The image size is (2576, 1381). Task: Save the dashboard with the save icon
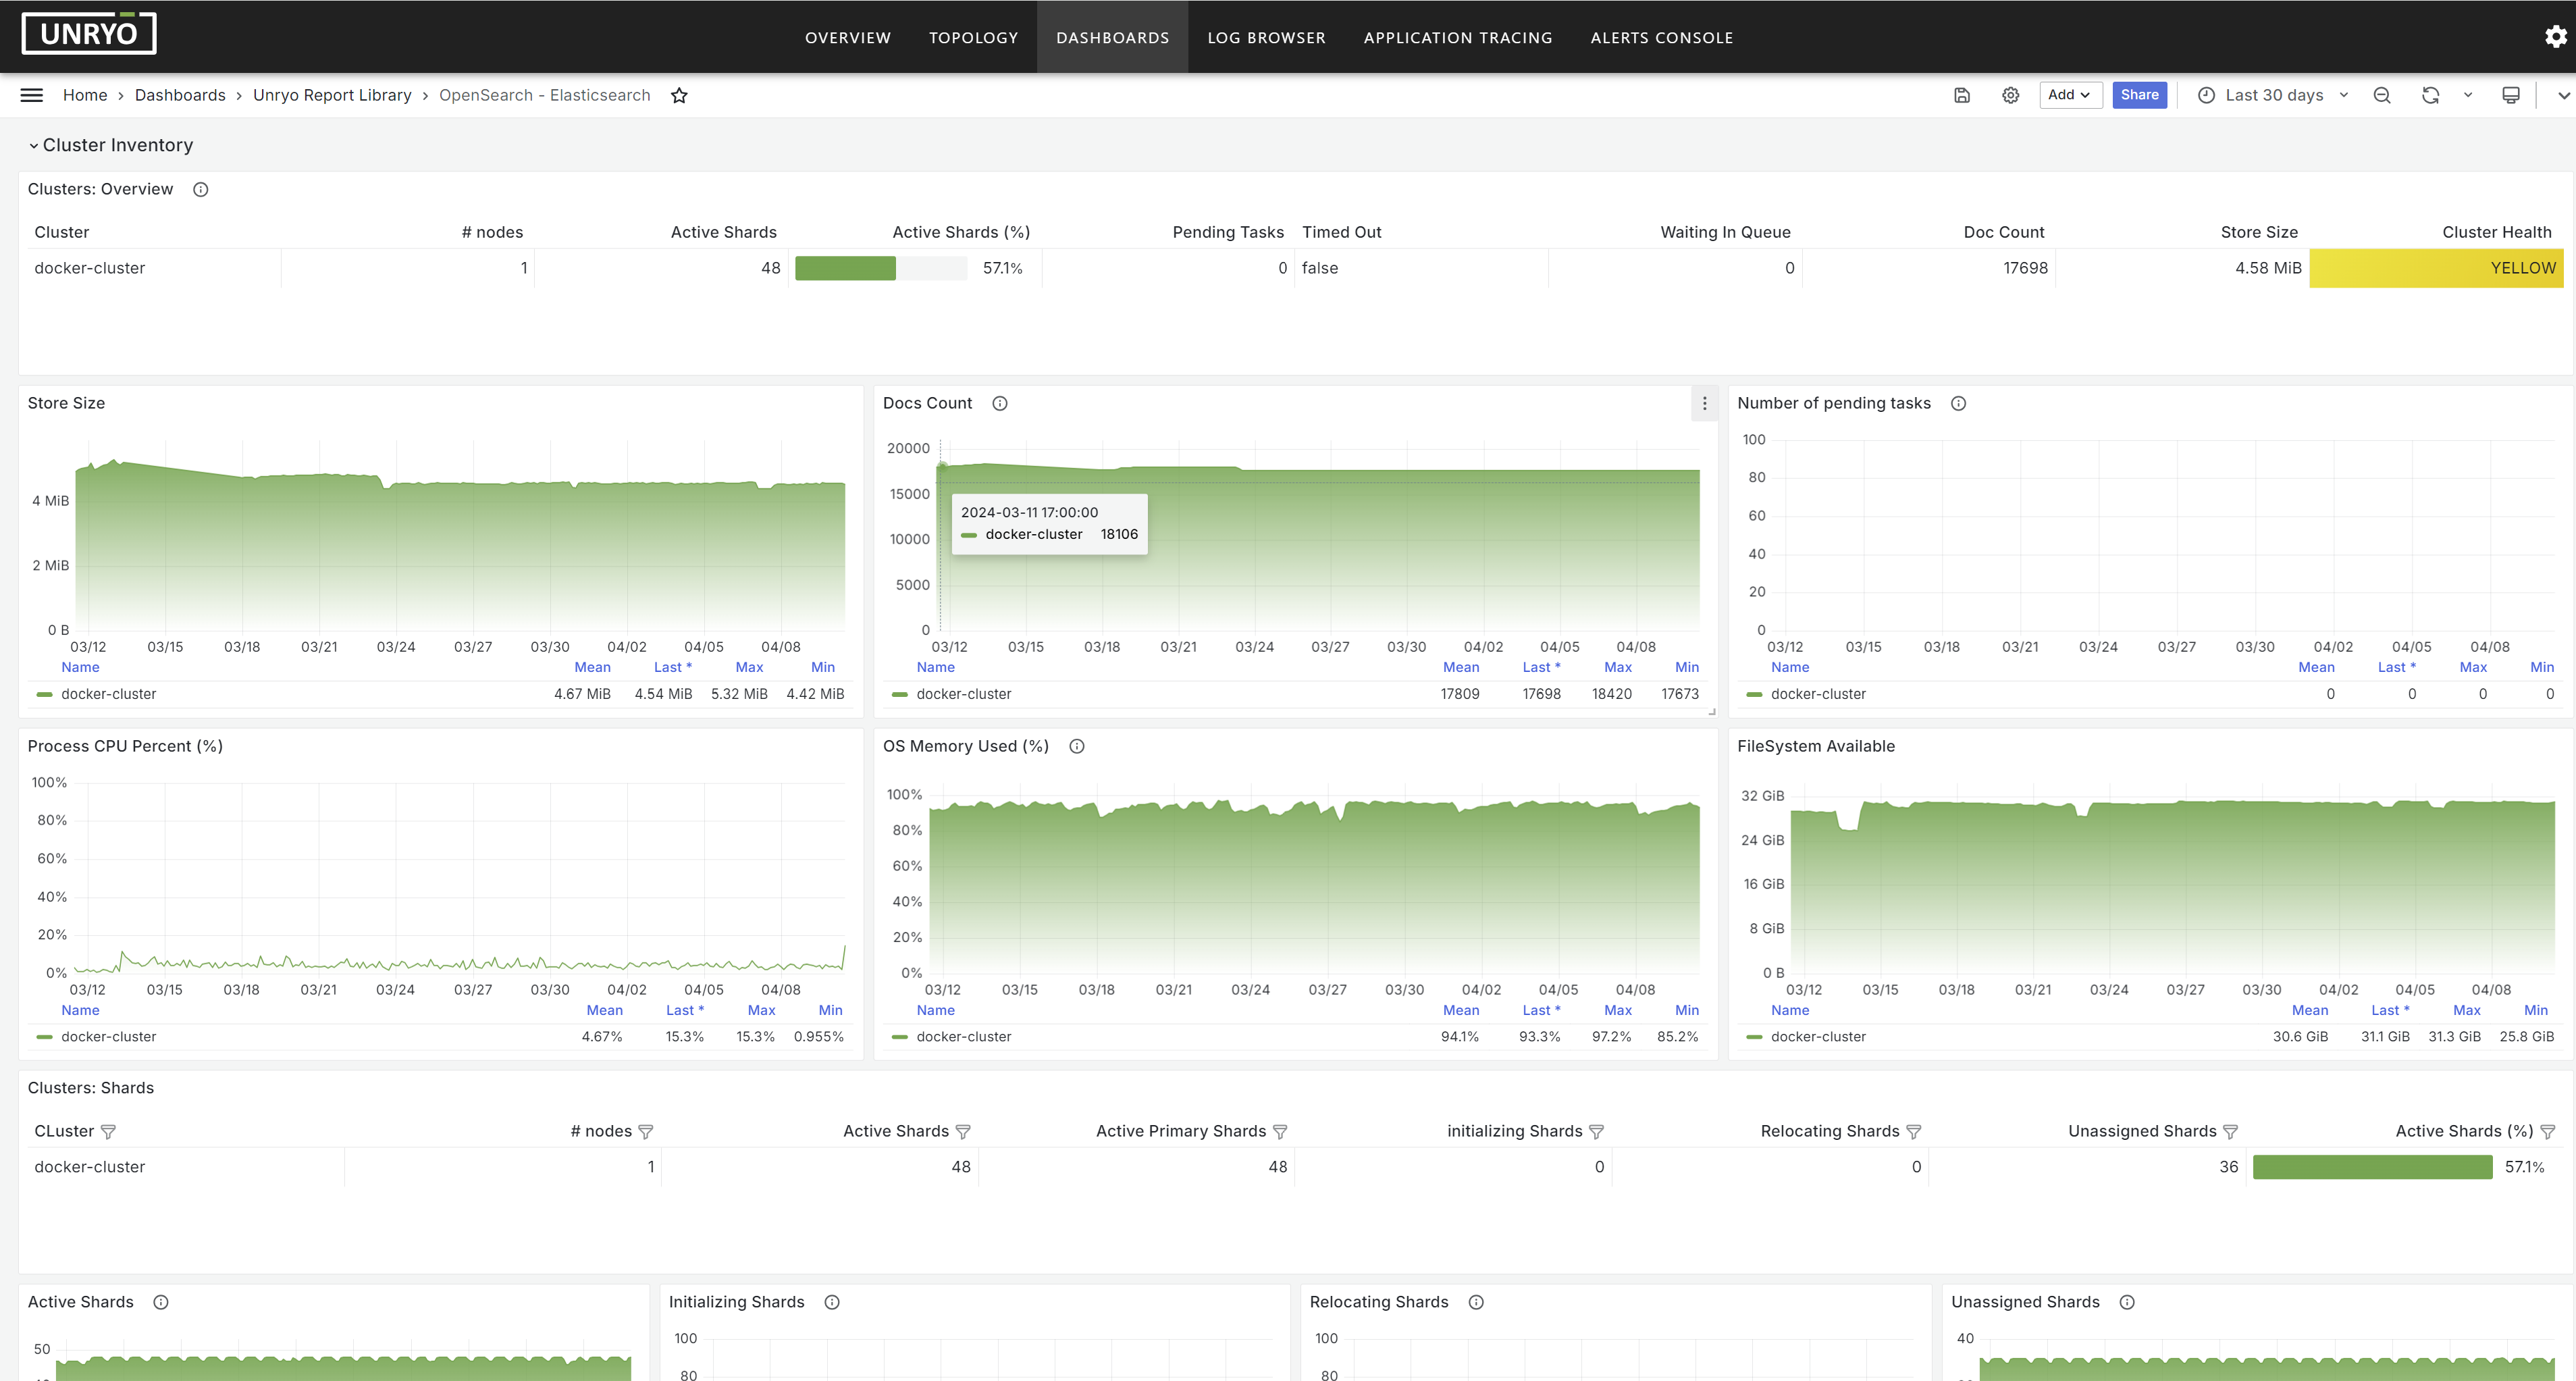[1961, 95]
